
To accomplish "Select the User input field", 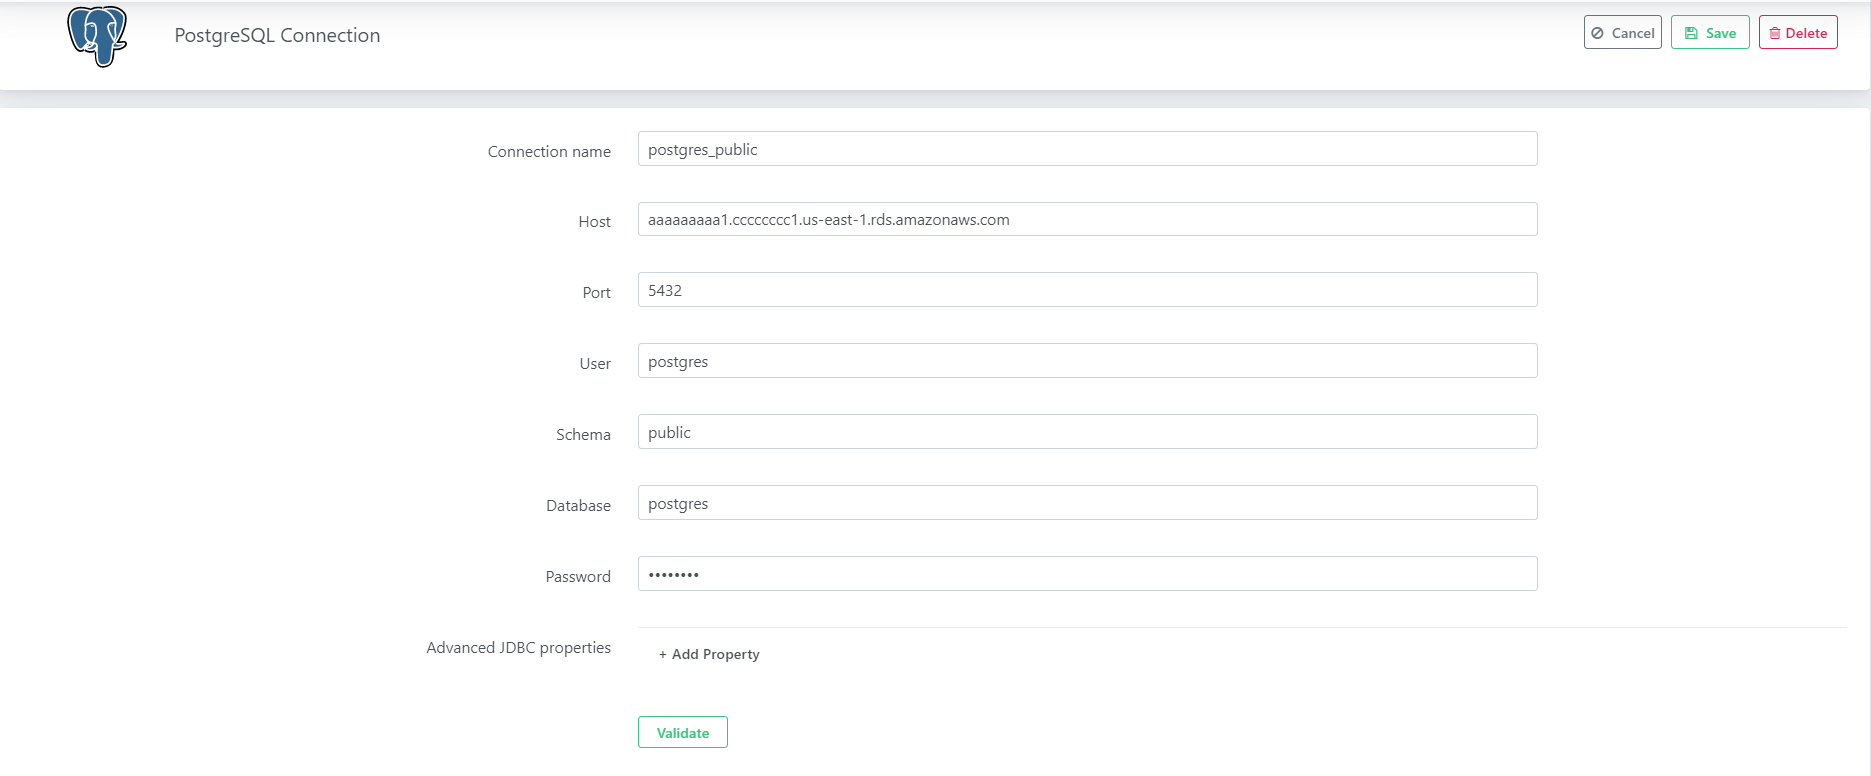I will (1087, 361).
